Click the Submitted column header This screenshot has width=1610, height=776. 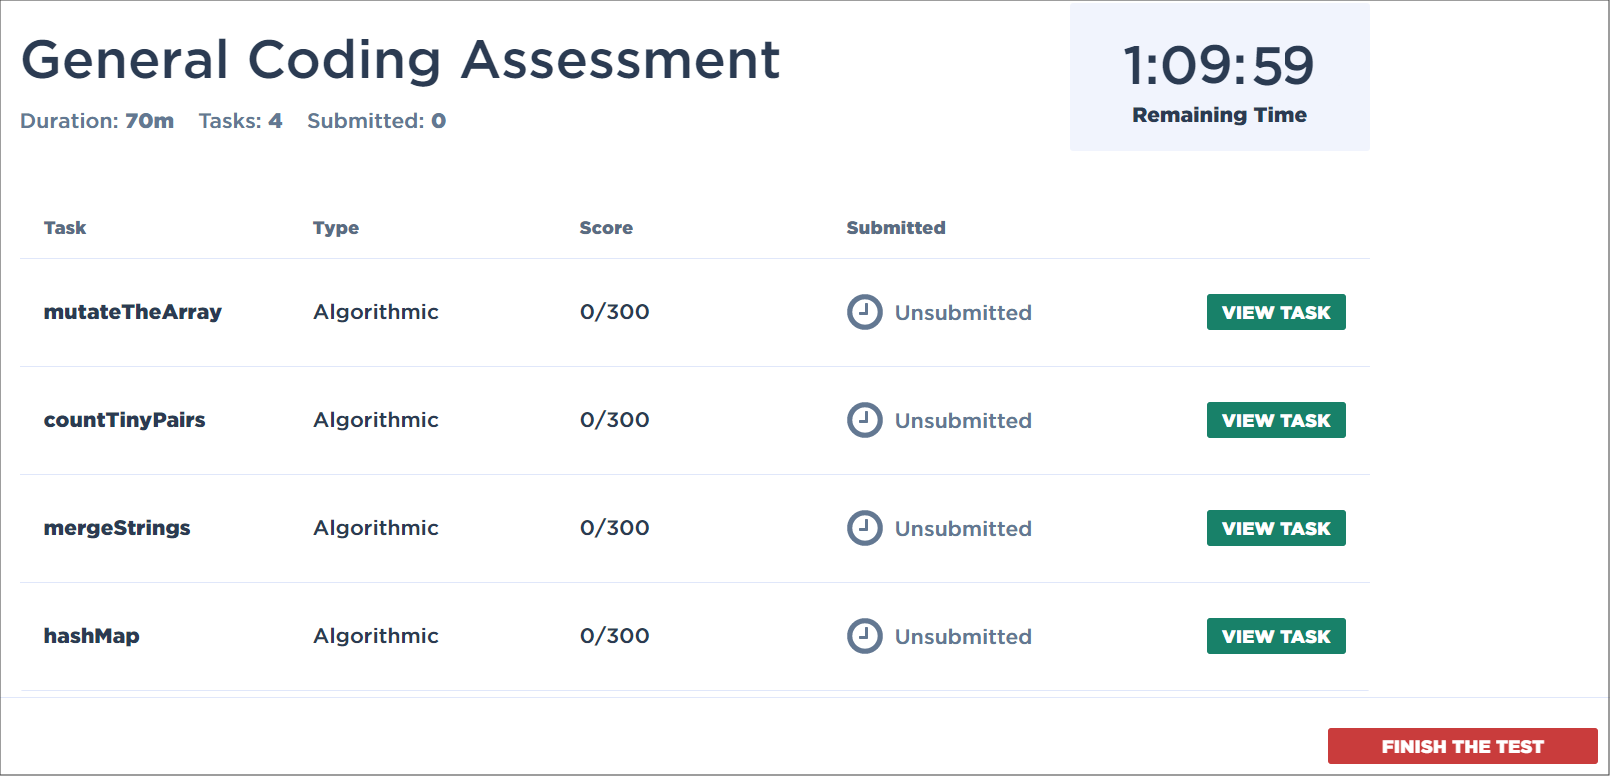tap(895, 227)
